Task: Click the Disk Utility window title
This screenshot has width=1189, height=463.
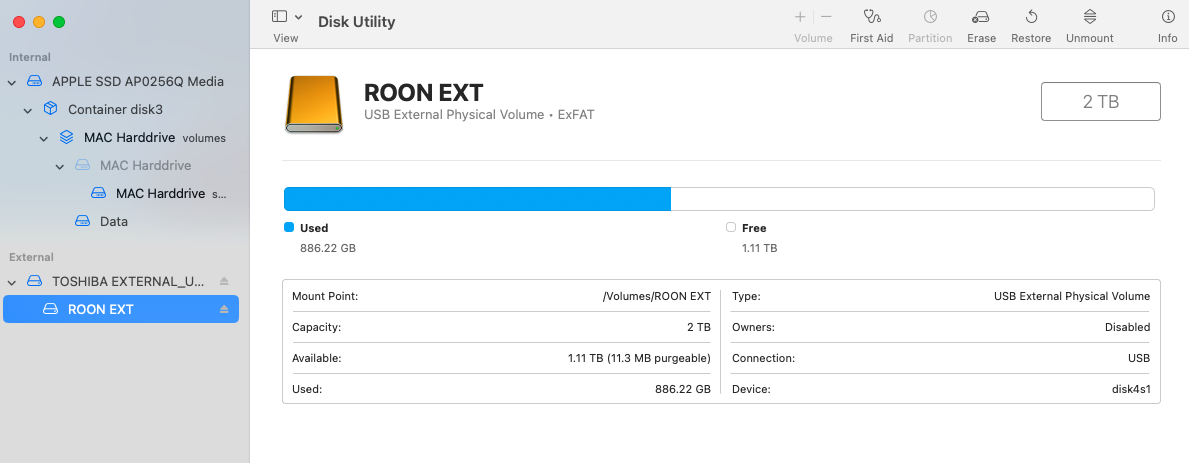Action: coord(356,22)
